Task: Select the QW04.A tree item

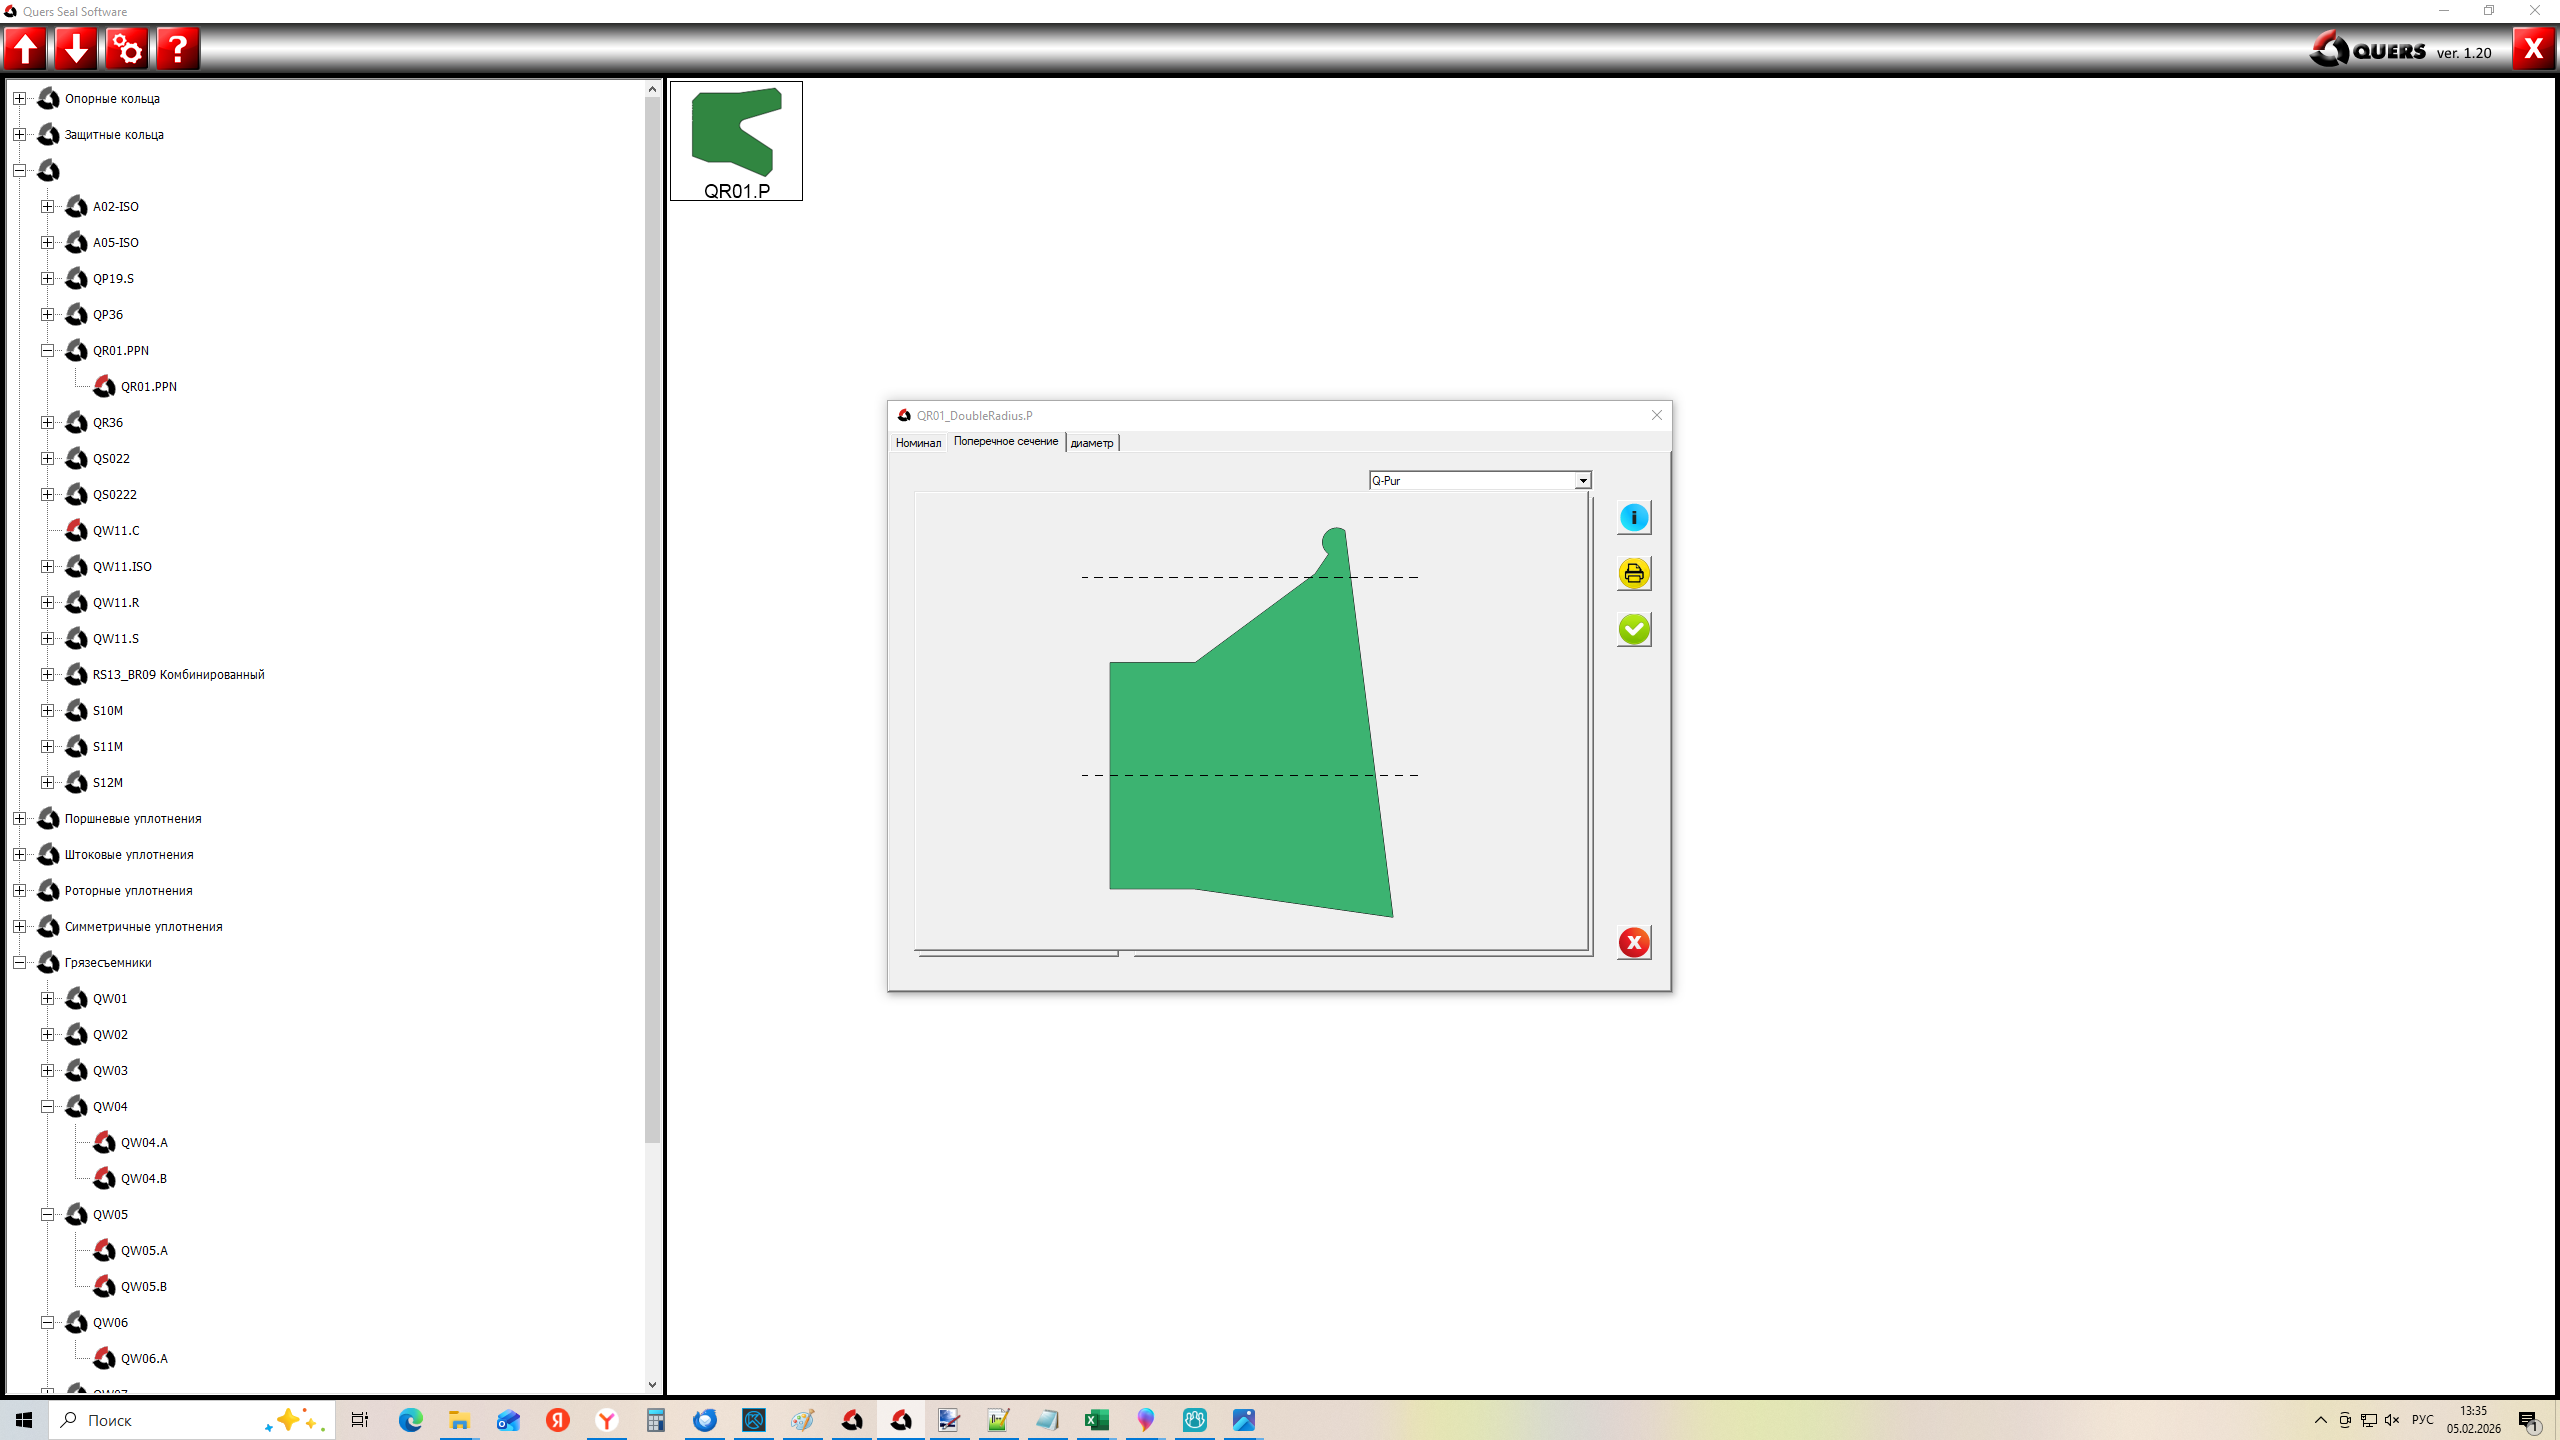Action: tap(144, 1142)
